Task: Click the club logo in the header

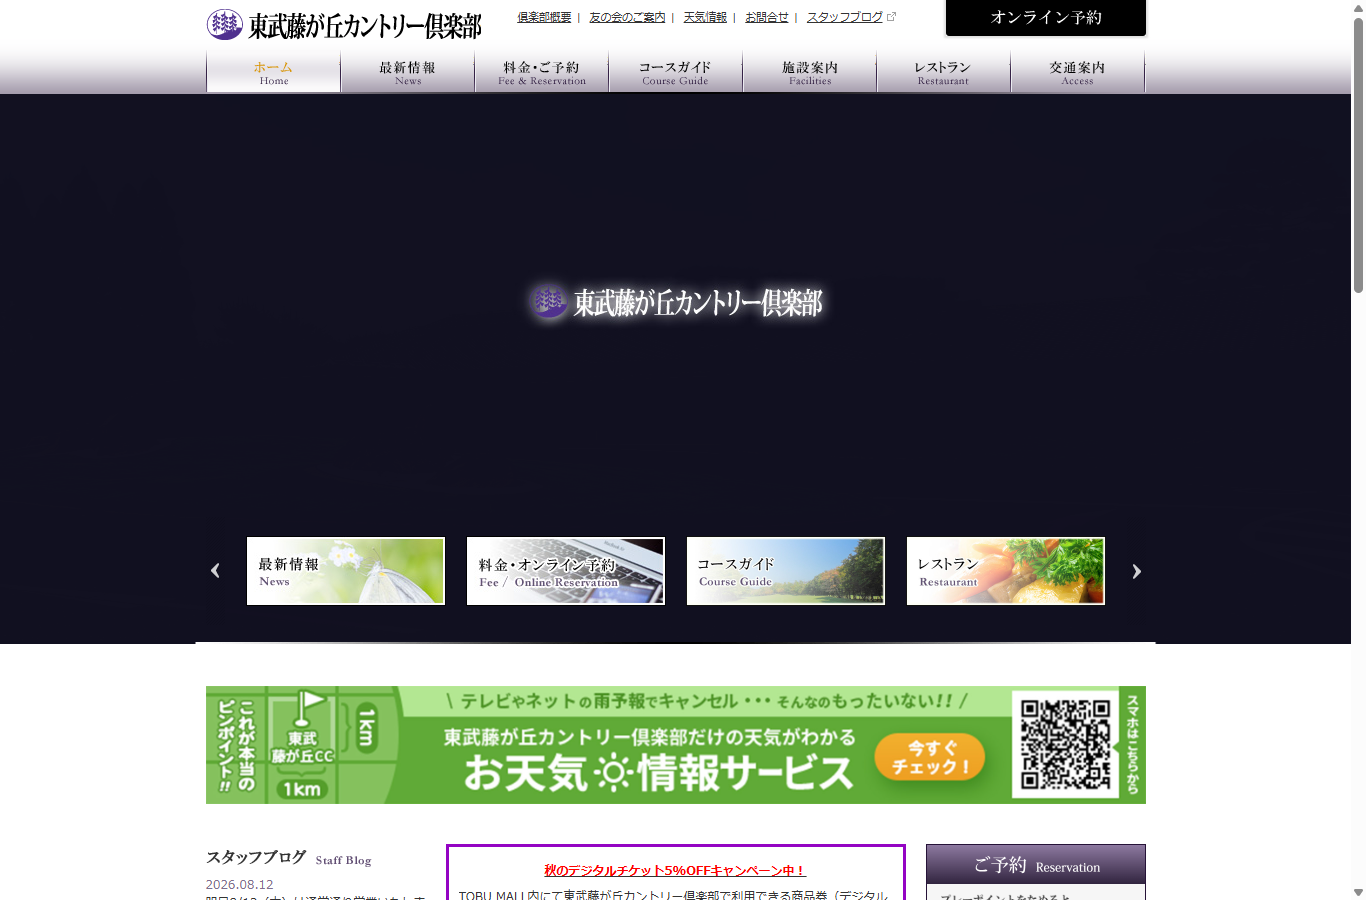Action: [x=344, y=25]
